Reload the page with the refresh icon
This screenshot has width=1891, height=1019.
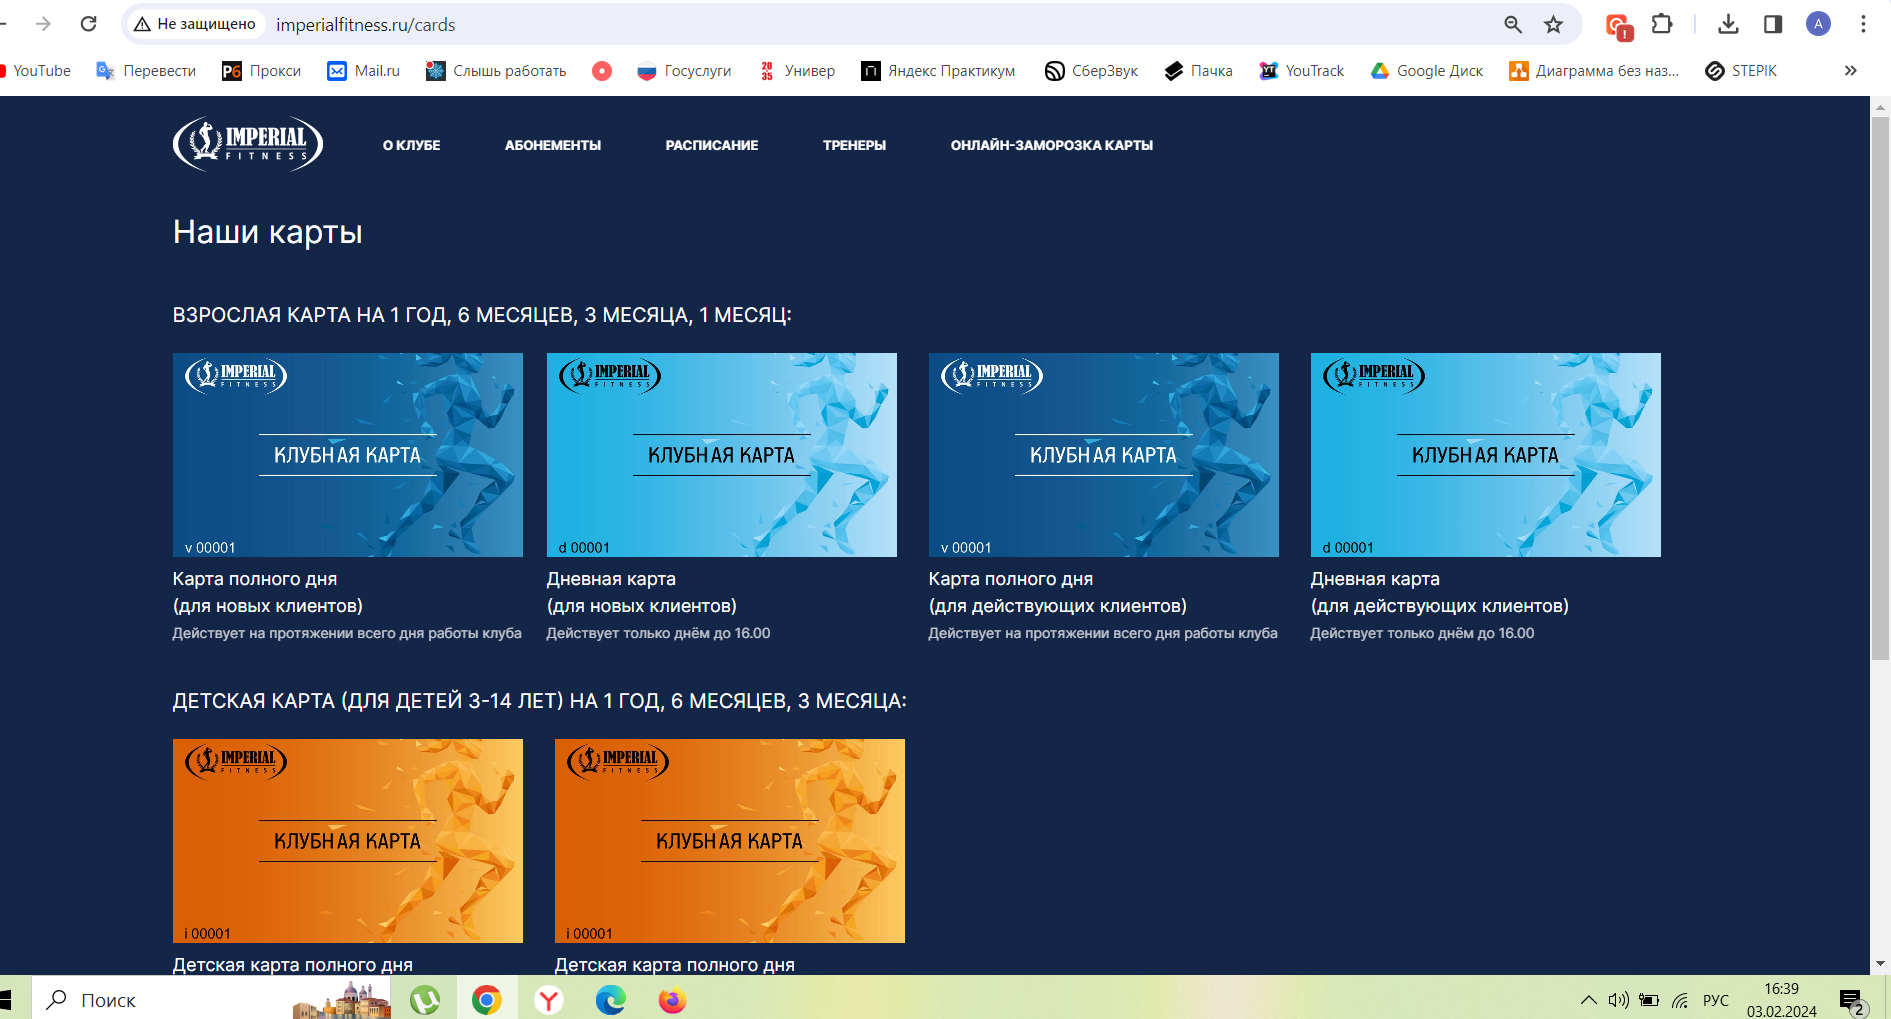click(89, 24)
